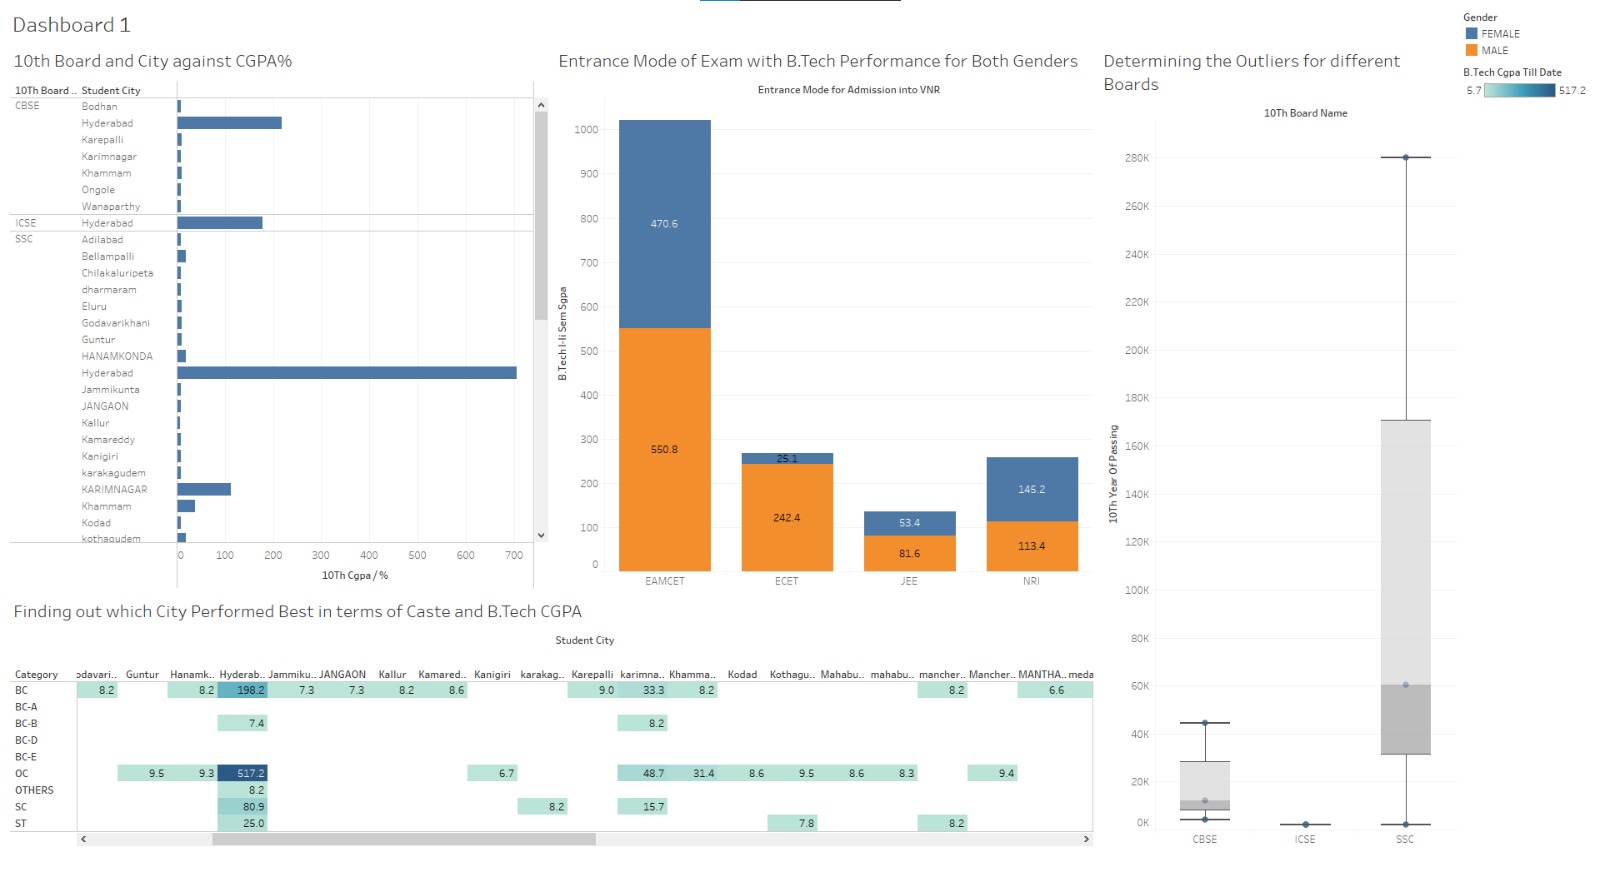Click the Kodad column header in caste table
Viewport: 1600px width, 872px height.
pos(742,674)
